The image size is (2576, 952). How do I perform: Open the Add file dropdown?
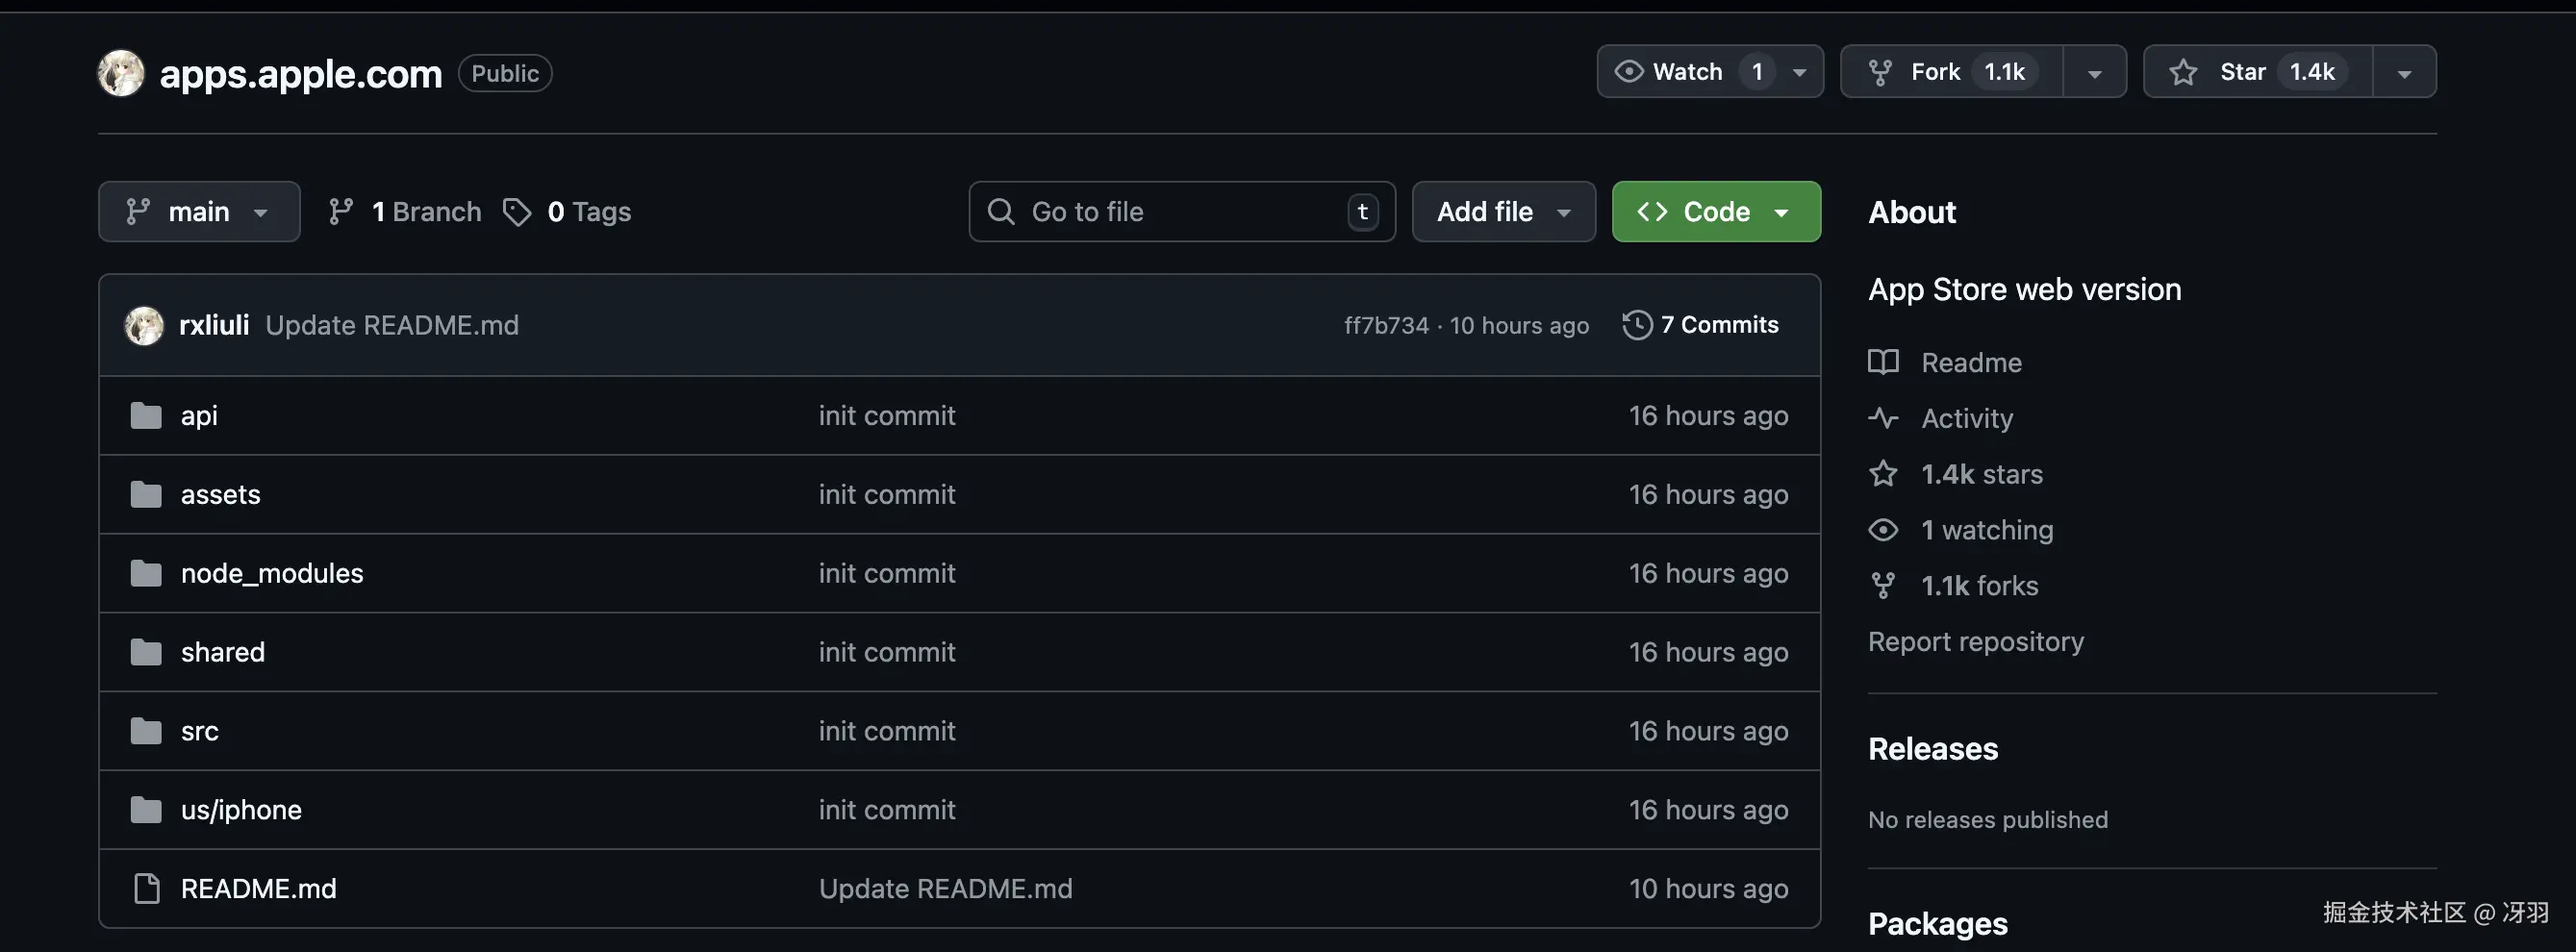1502,212
